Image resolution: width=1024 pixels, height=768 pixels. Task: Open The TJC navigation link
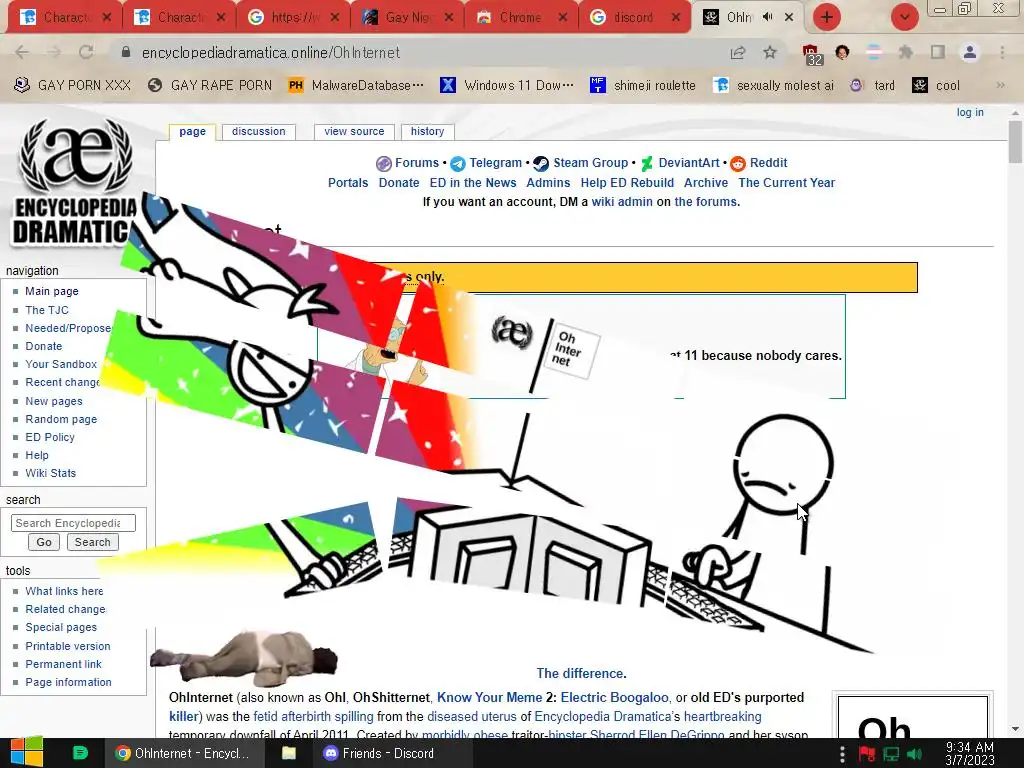point(46,310)
